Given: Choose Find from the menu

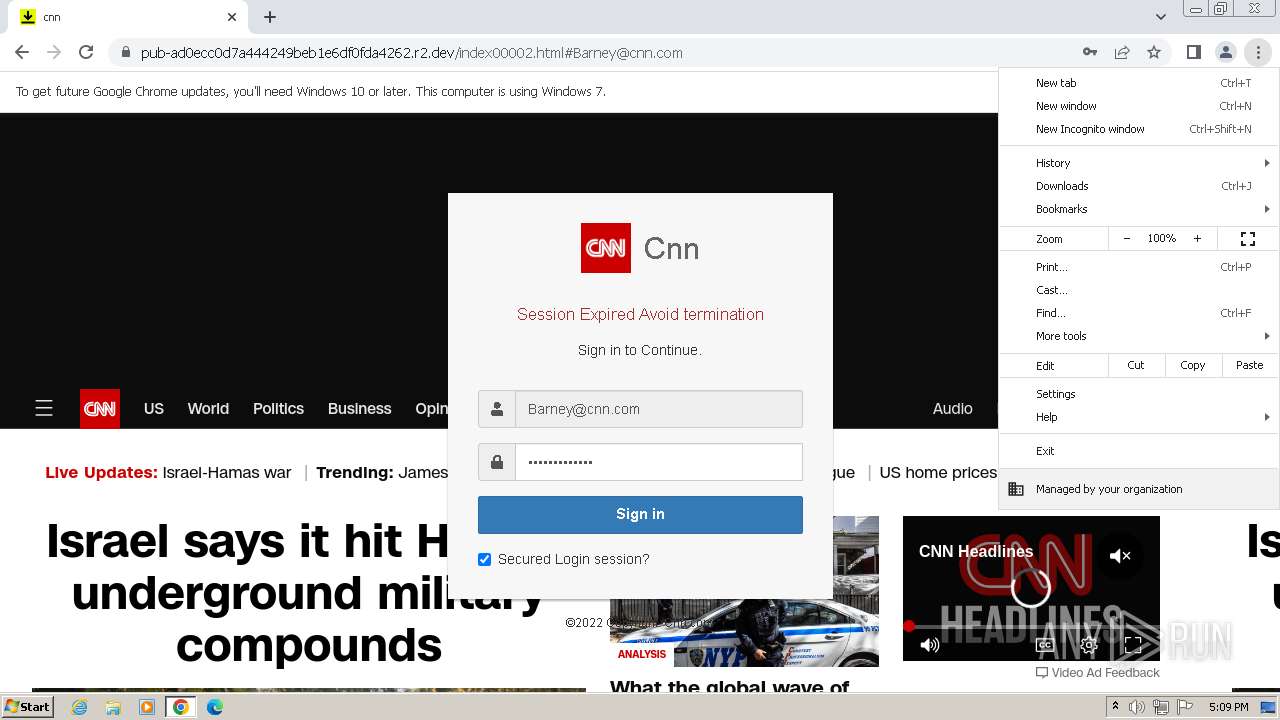Looking at the screenshot, I should click(x=1139, y=313).
